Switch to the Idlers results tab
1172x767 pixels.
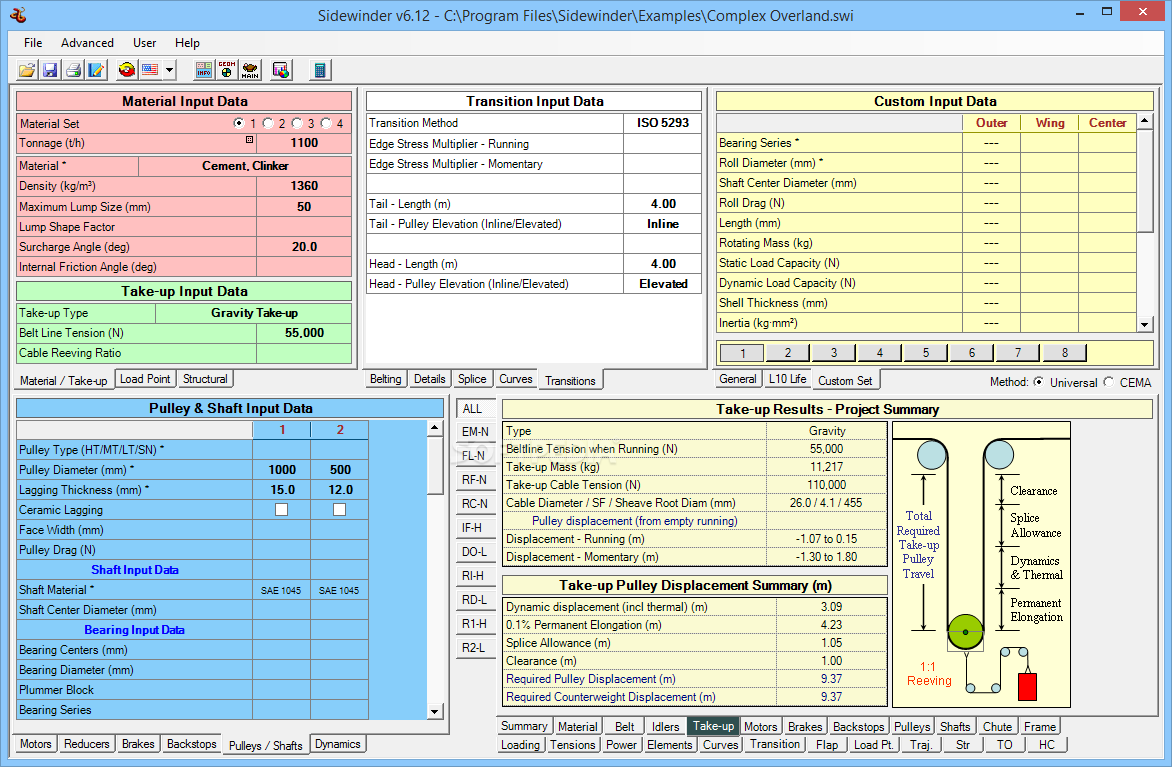pos(665,727)
